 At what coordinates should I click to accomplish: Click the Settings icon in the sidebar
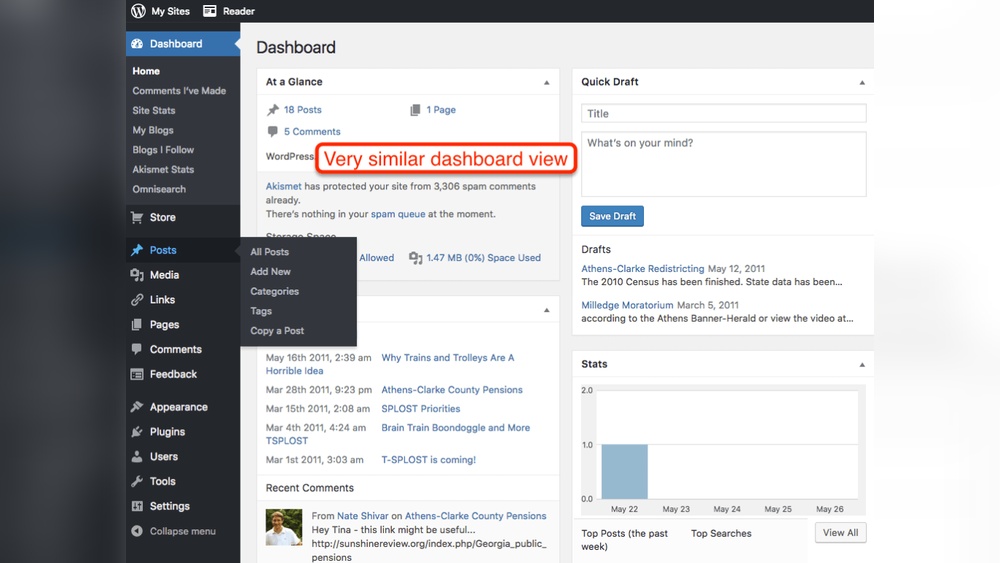pyautogui.click(x=137, y=506)
